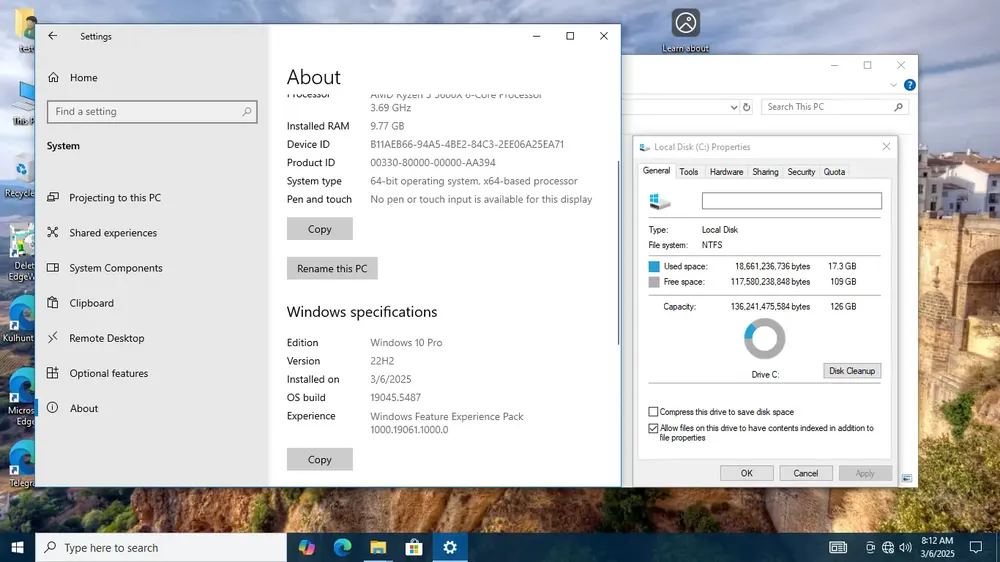Open File Explorer from the taskbar
This screenshot has width=1000, height=562.
pyautogui.click(x=378, y=547)
